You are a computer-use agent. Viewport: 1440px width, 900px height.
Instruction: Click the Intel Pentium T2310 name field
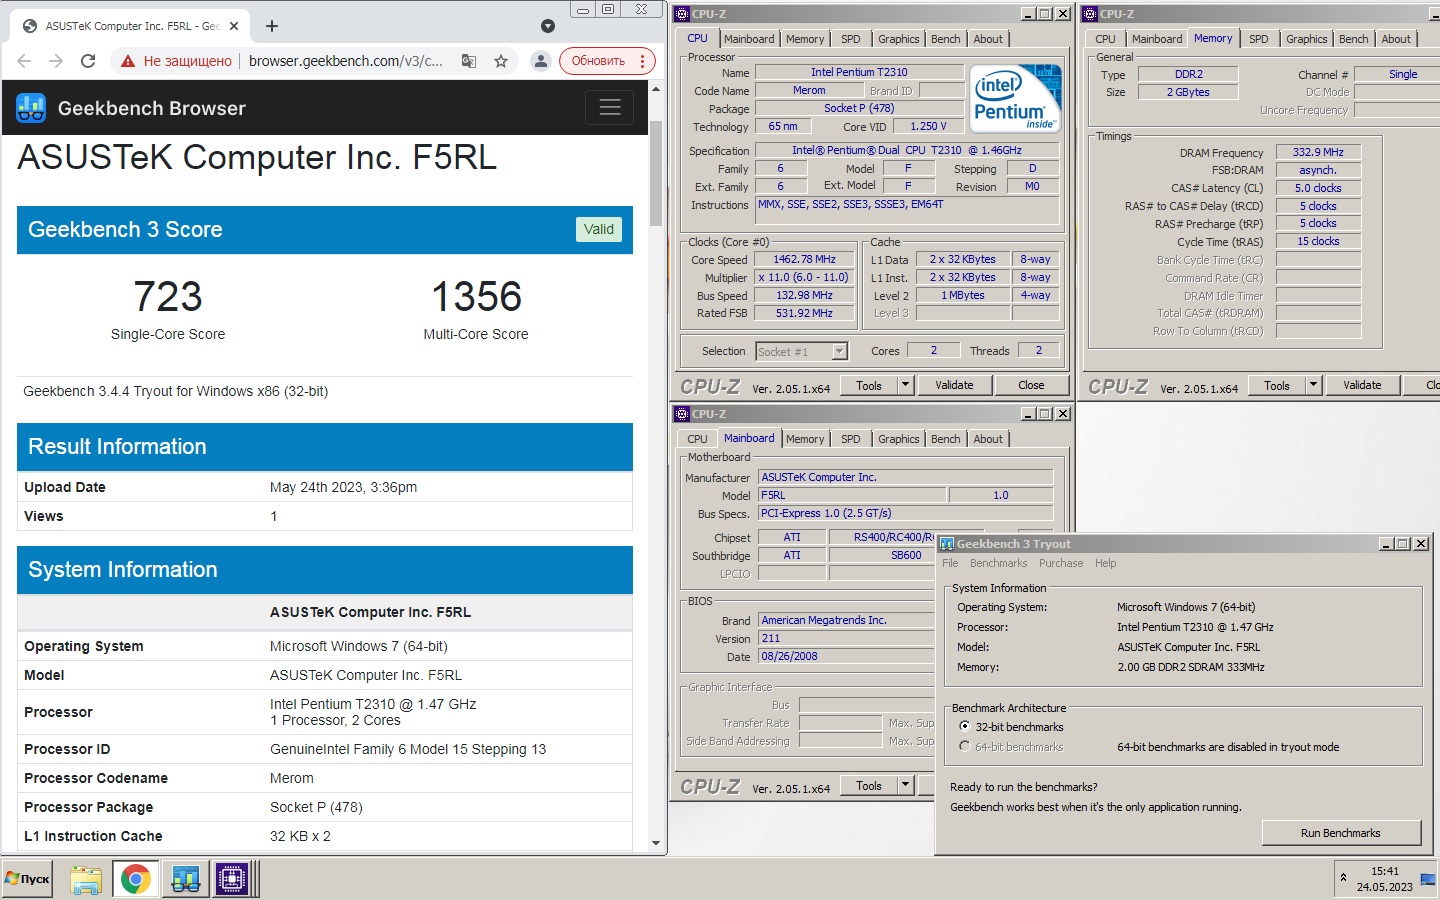[x=859, y=72]
